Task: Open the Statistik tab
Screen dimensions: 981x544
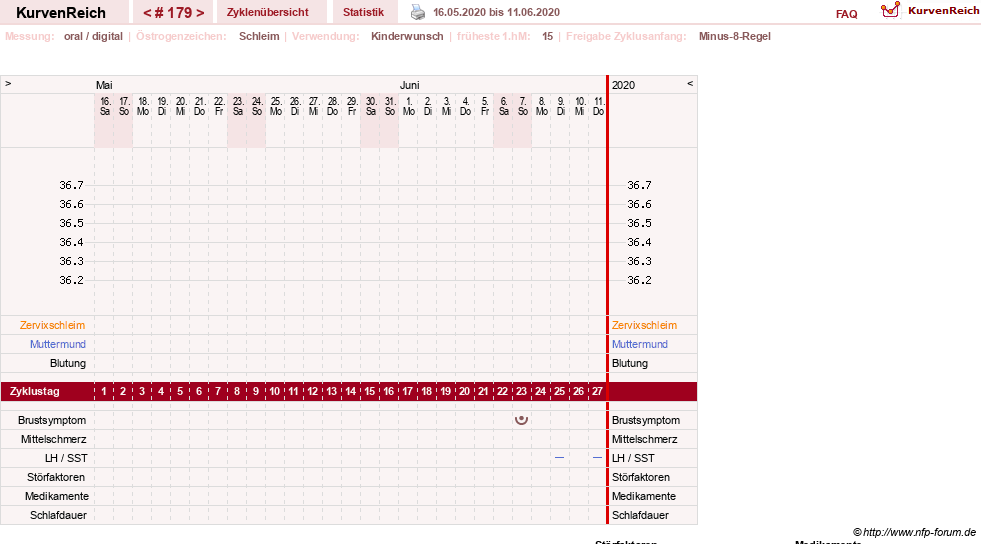Action: (363, 12)
